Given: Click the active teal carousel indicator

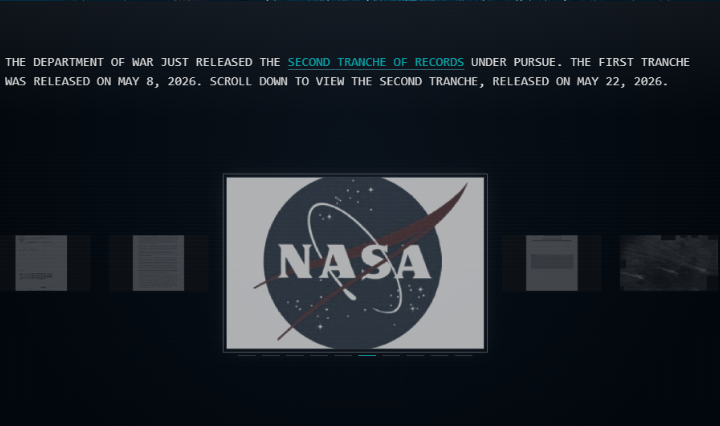Looking at the screenshot, I should [367, 355].
